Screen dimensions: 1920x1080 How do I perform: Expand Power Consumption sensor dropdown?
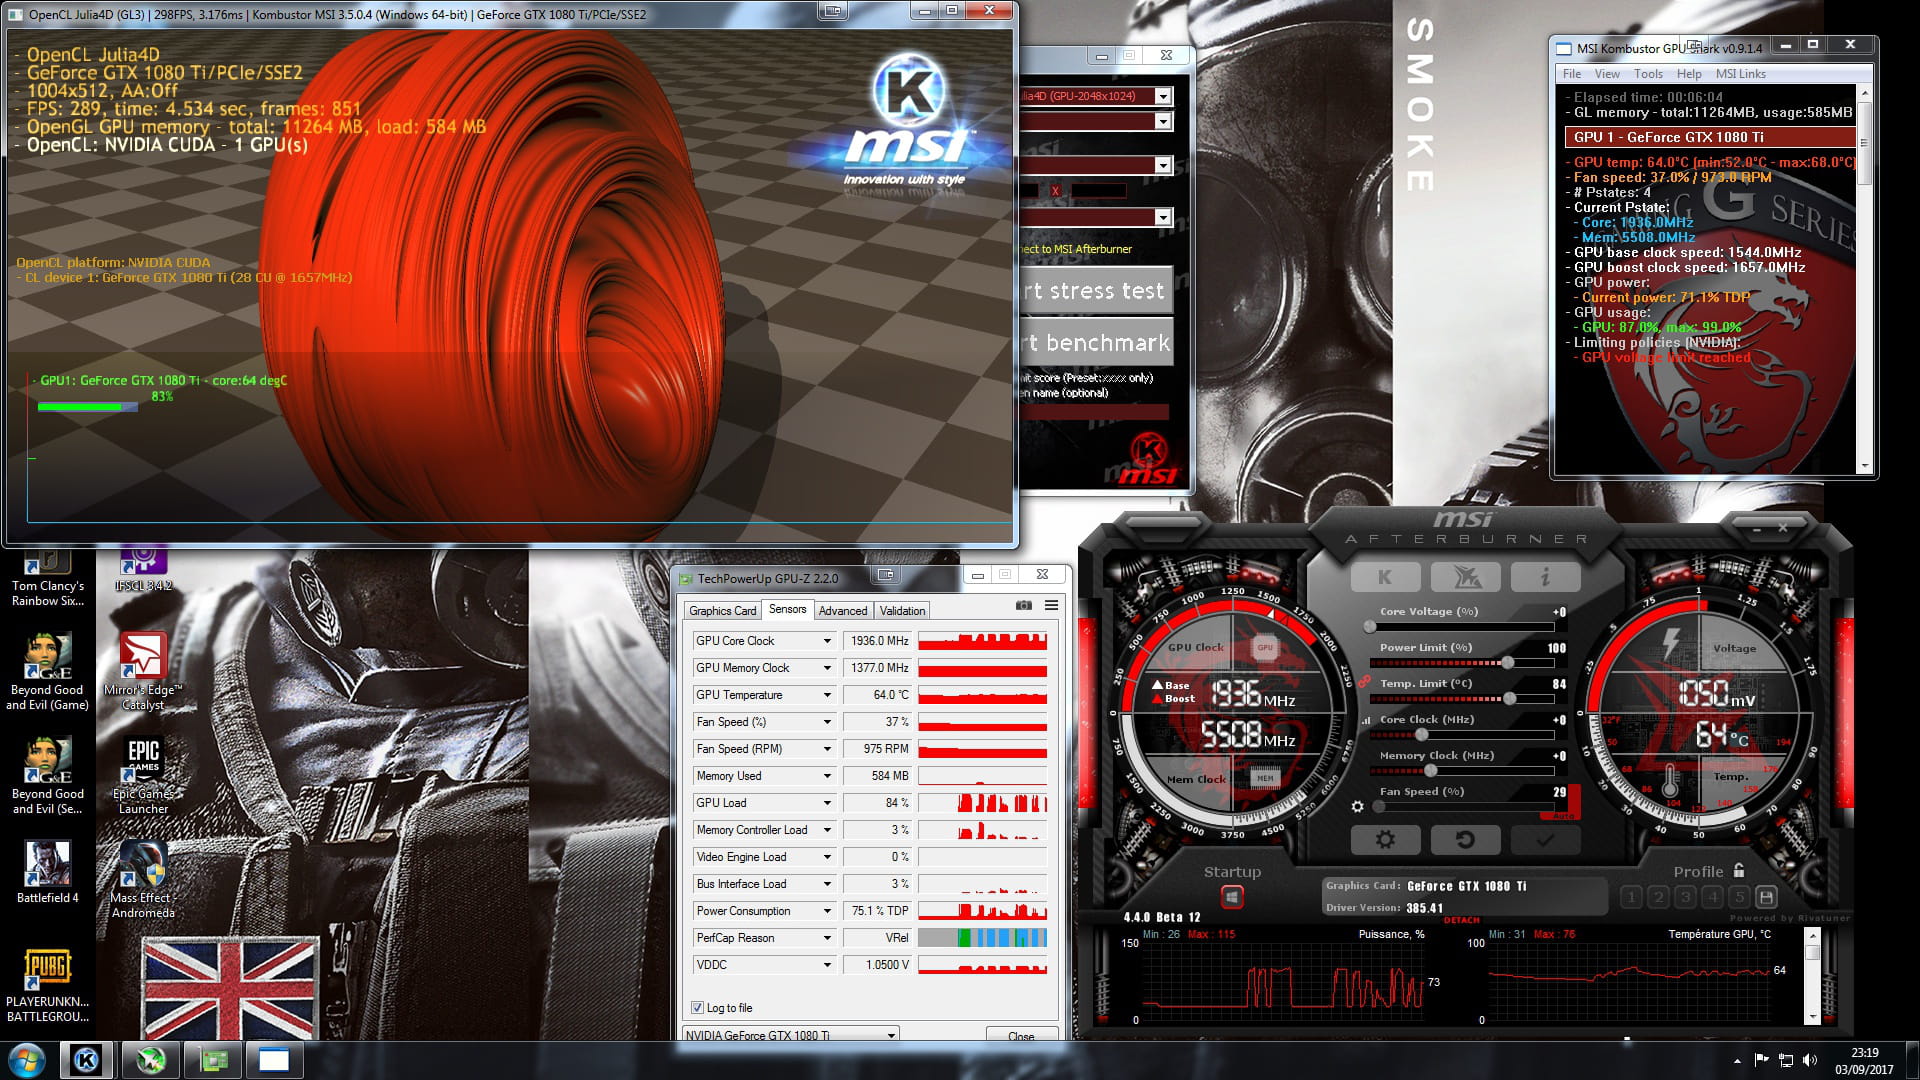pyautogui.click(x=827, y=911)
